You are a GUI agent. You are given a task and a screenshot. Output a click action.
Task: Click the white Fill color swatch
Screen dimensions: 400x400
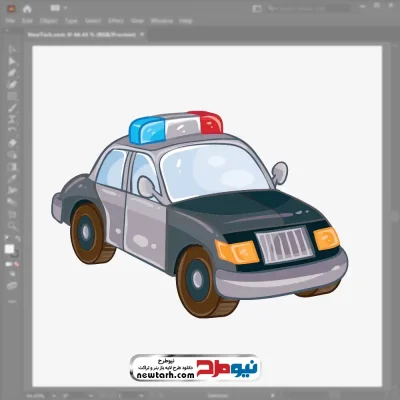tap(9, 249)
